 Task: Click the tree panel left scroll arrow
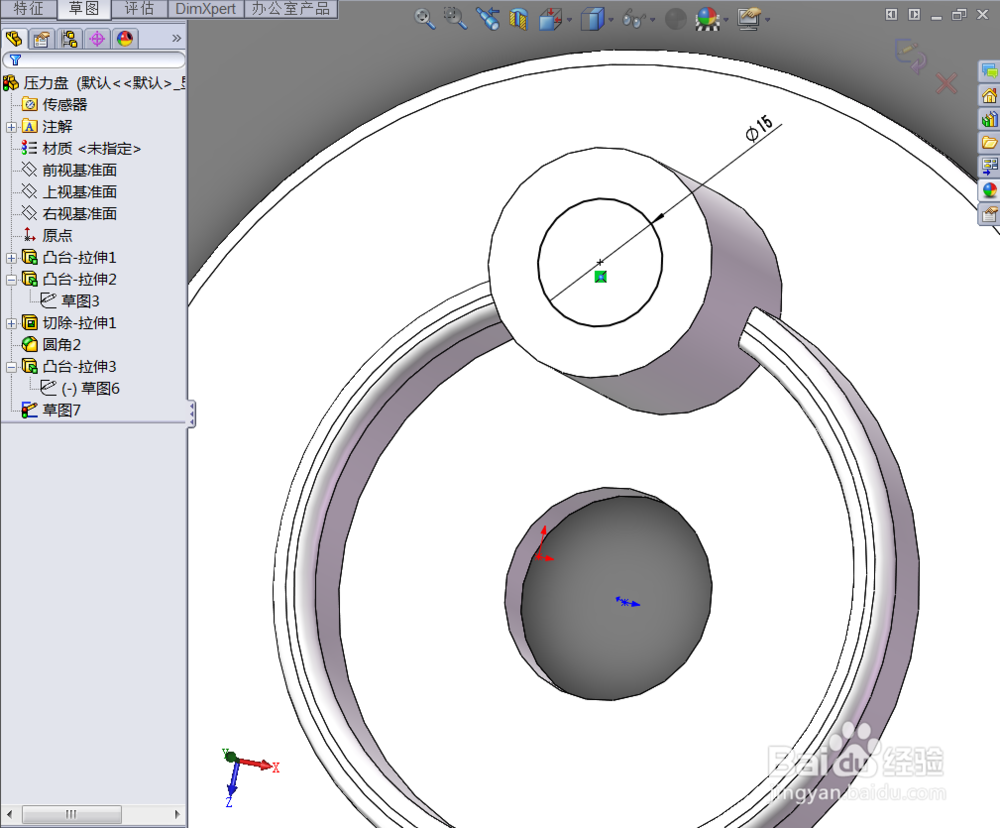coord(9,814)
